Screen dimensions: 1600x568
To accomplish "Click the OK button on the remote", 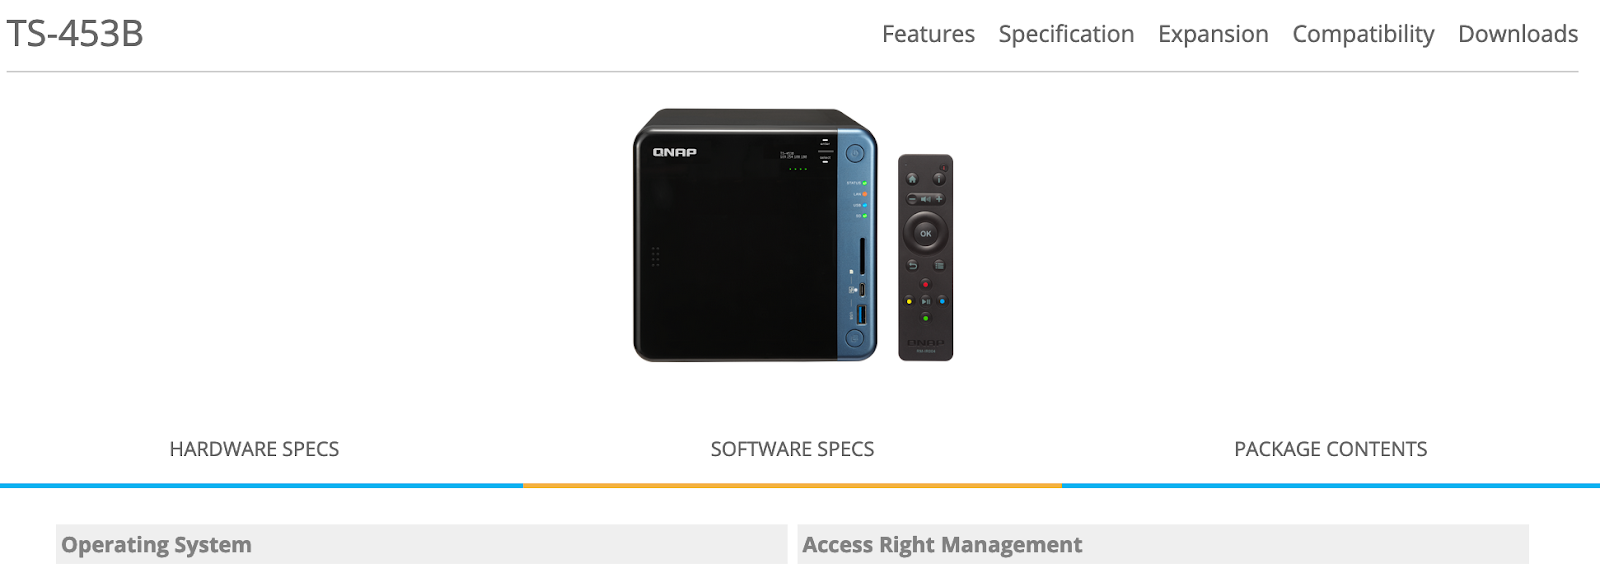I will click(x=925, y=233).
